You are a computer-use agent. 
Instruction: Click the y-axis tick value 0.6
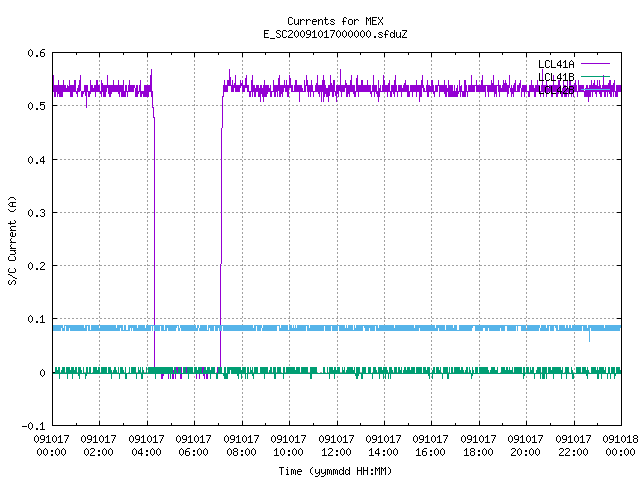[x=36, y=53]
